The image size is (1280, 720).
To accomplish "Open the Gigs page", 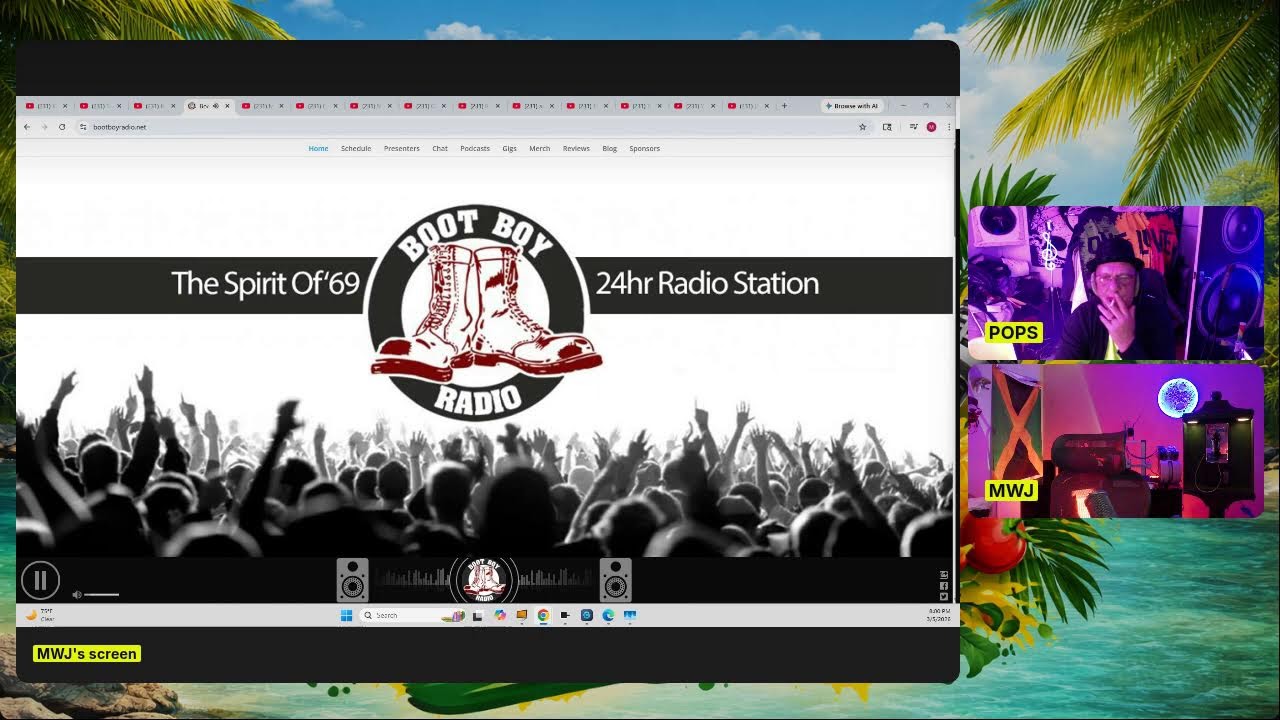I will [x=510, y=148].
